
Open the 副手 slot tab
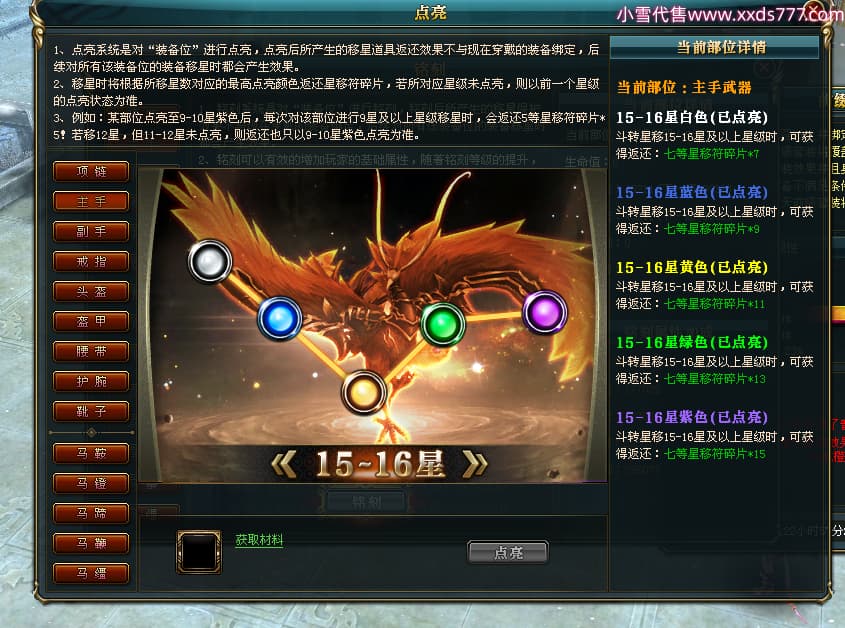[x=91, y=232]
